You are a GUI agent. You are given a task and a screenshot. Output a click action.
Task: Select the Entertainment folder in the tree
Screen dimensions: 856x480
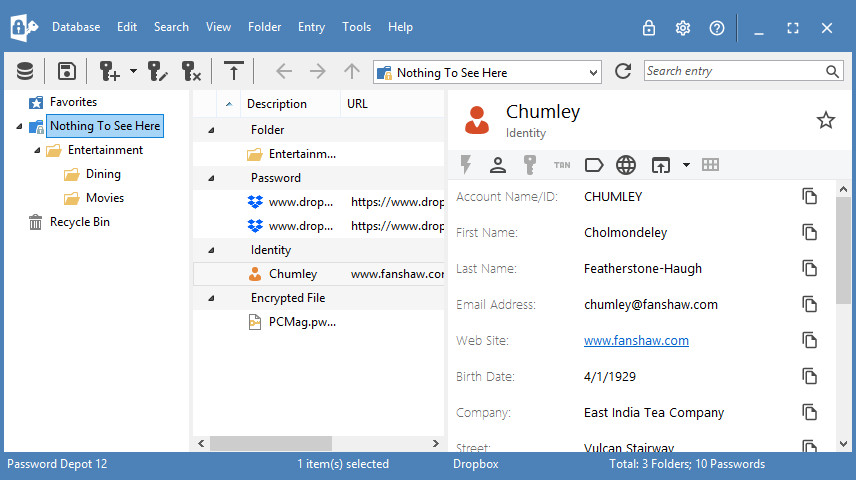[x=105, y=150]
